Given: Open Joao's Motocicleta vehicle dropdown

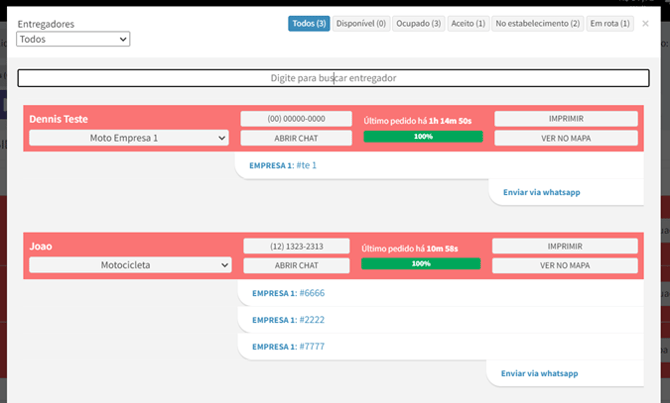Looking at the screenshot, I should pyautogui.click(x=130, y=266).
